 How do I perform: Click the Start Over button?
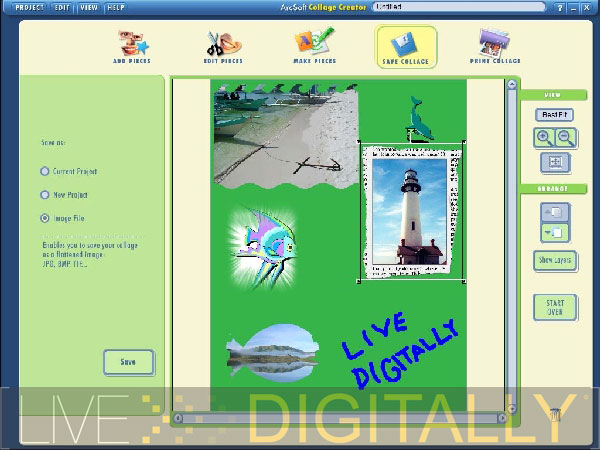[x=554, y=307]
